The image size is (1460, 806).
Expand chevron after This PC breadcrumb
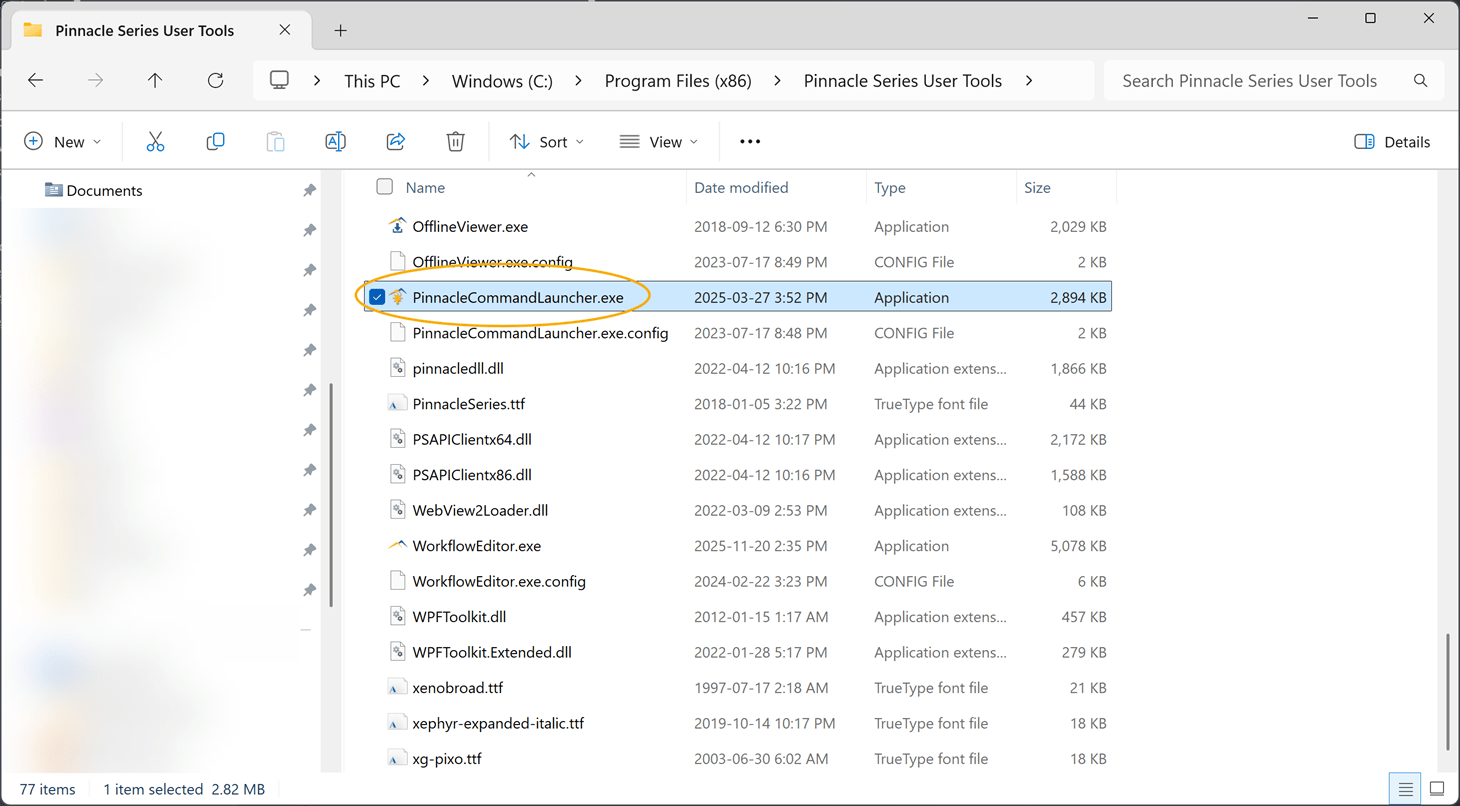426,81
